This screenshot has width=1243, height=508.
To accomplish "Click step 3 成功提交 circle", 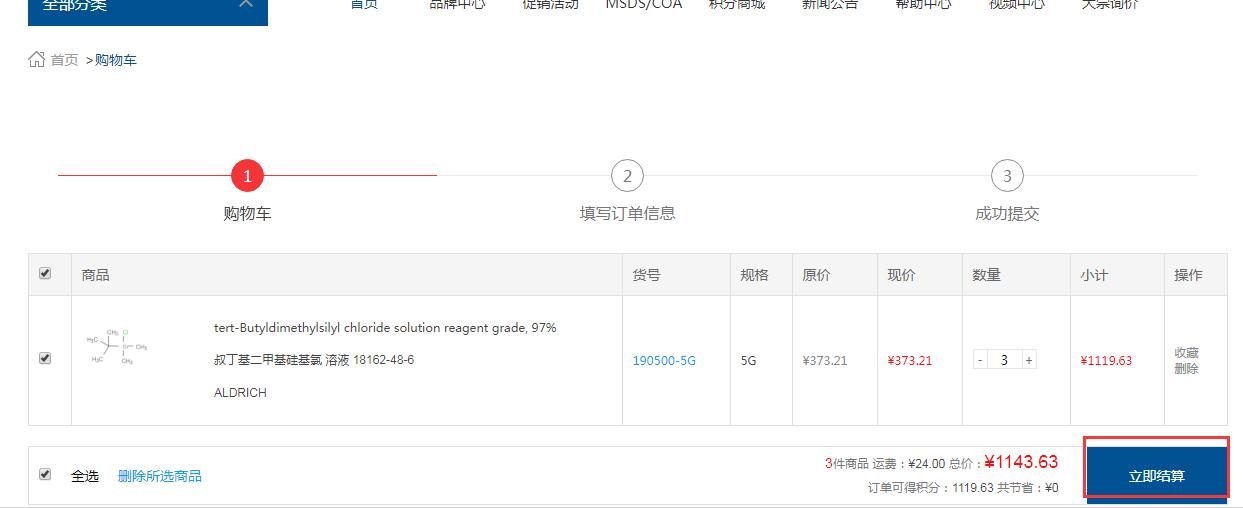I will 1007,177.
